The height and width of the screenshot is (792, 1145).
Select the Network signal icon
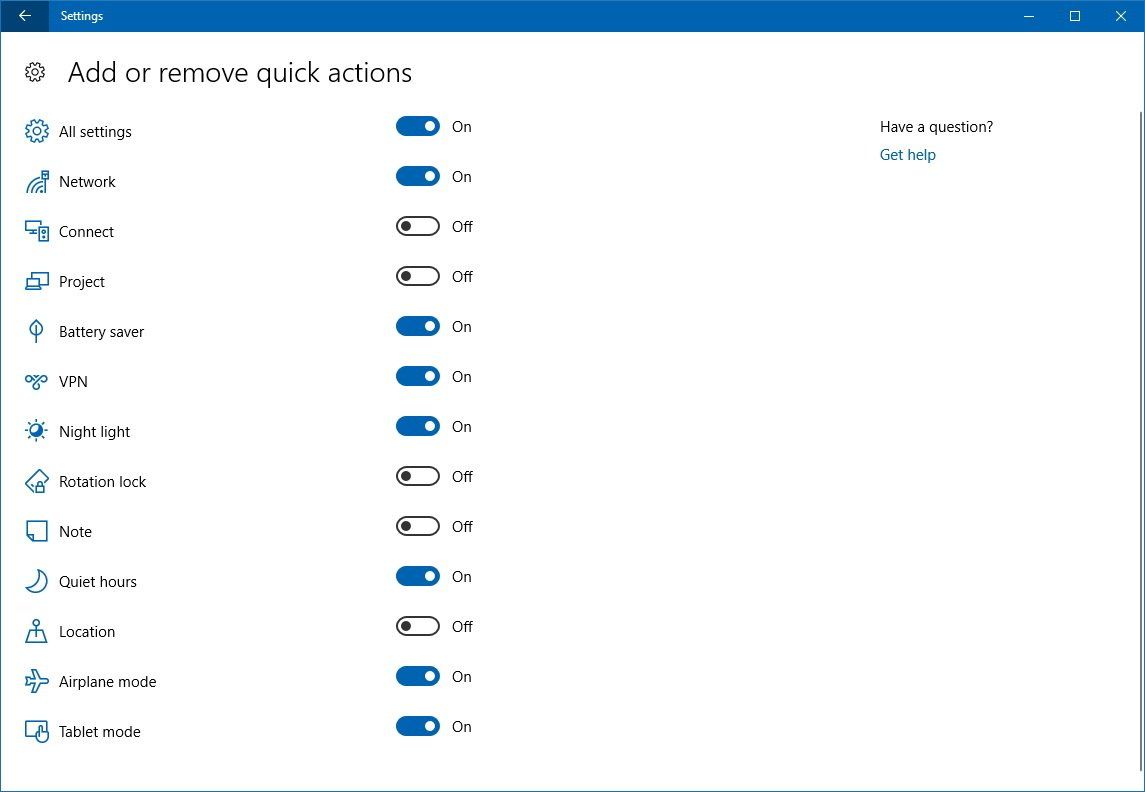pyautogui.click(x=36, y=181)
